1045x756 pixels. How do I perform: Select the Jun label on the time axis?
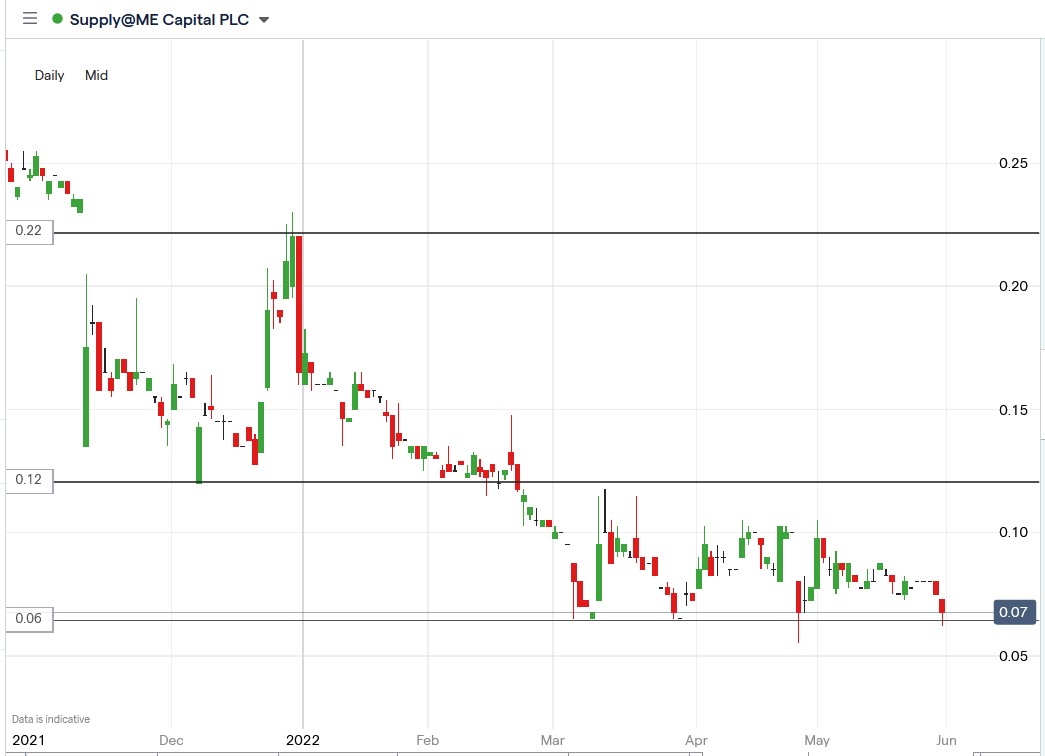coord(944,740)
